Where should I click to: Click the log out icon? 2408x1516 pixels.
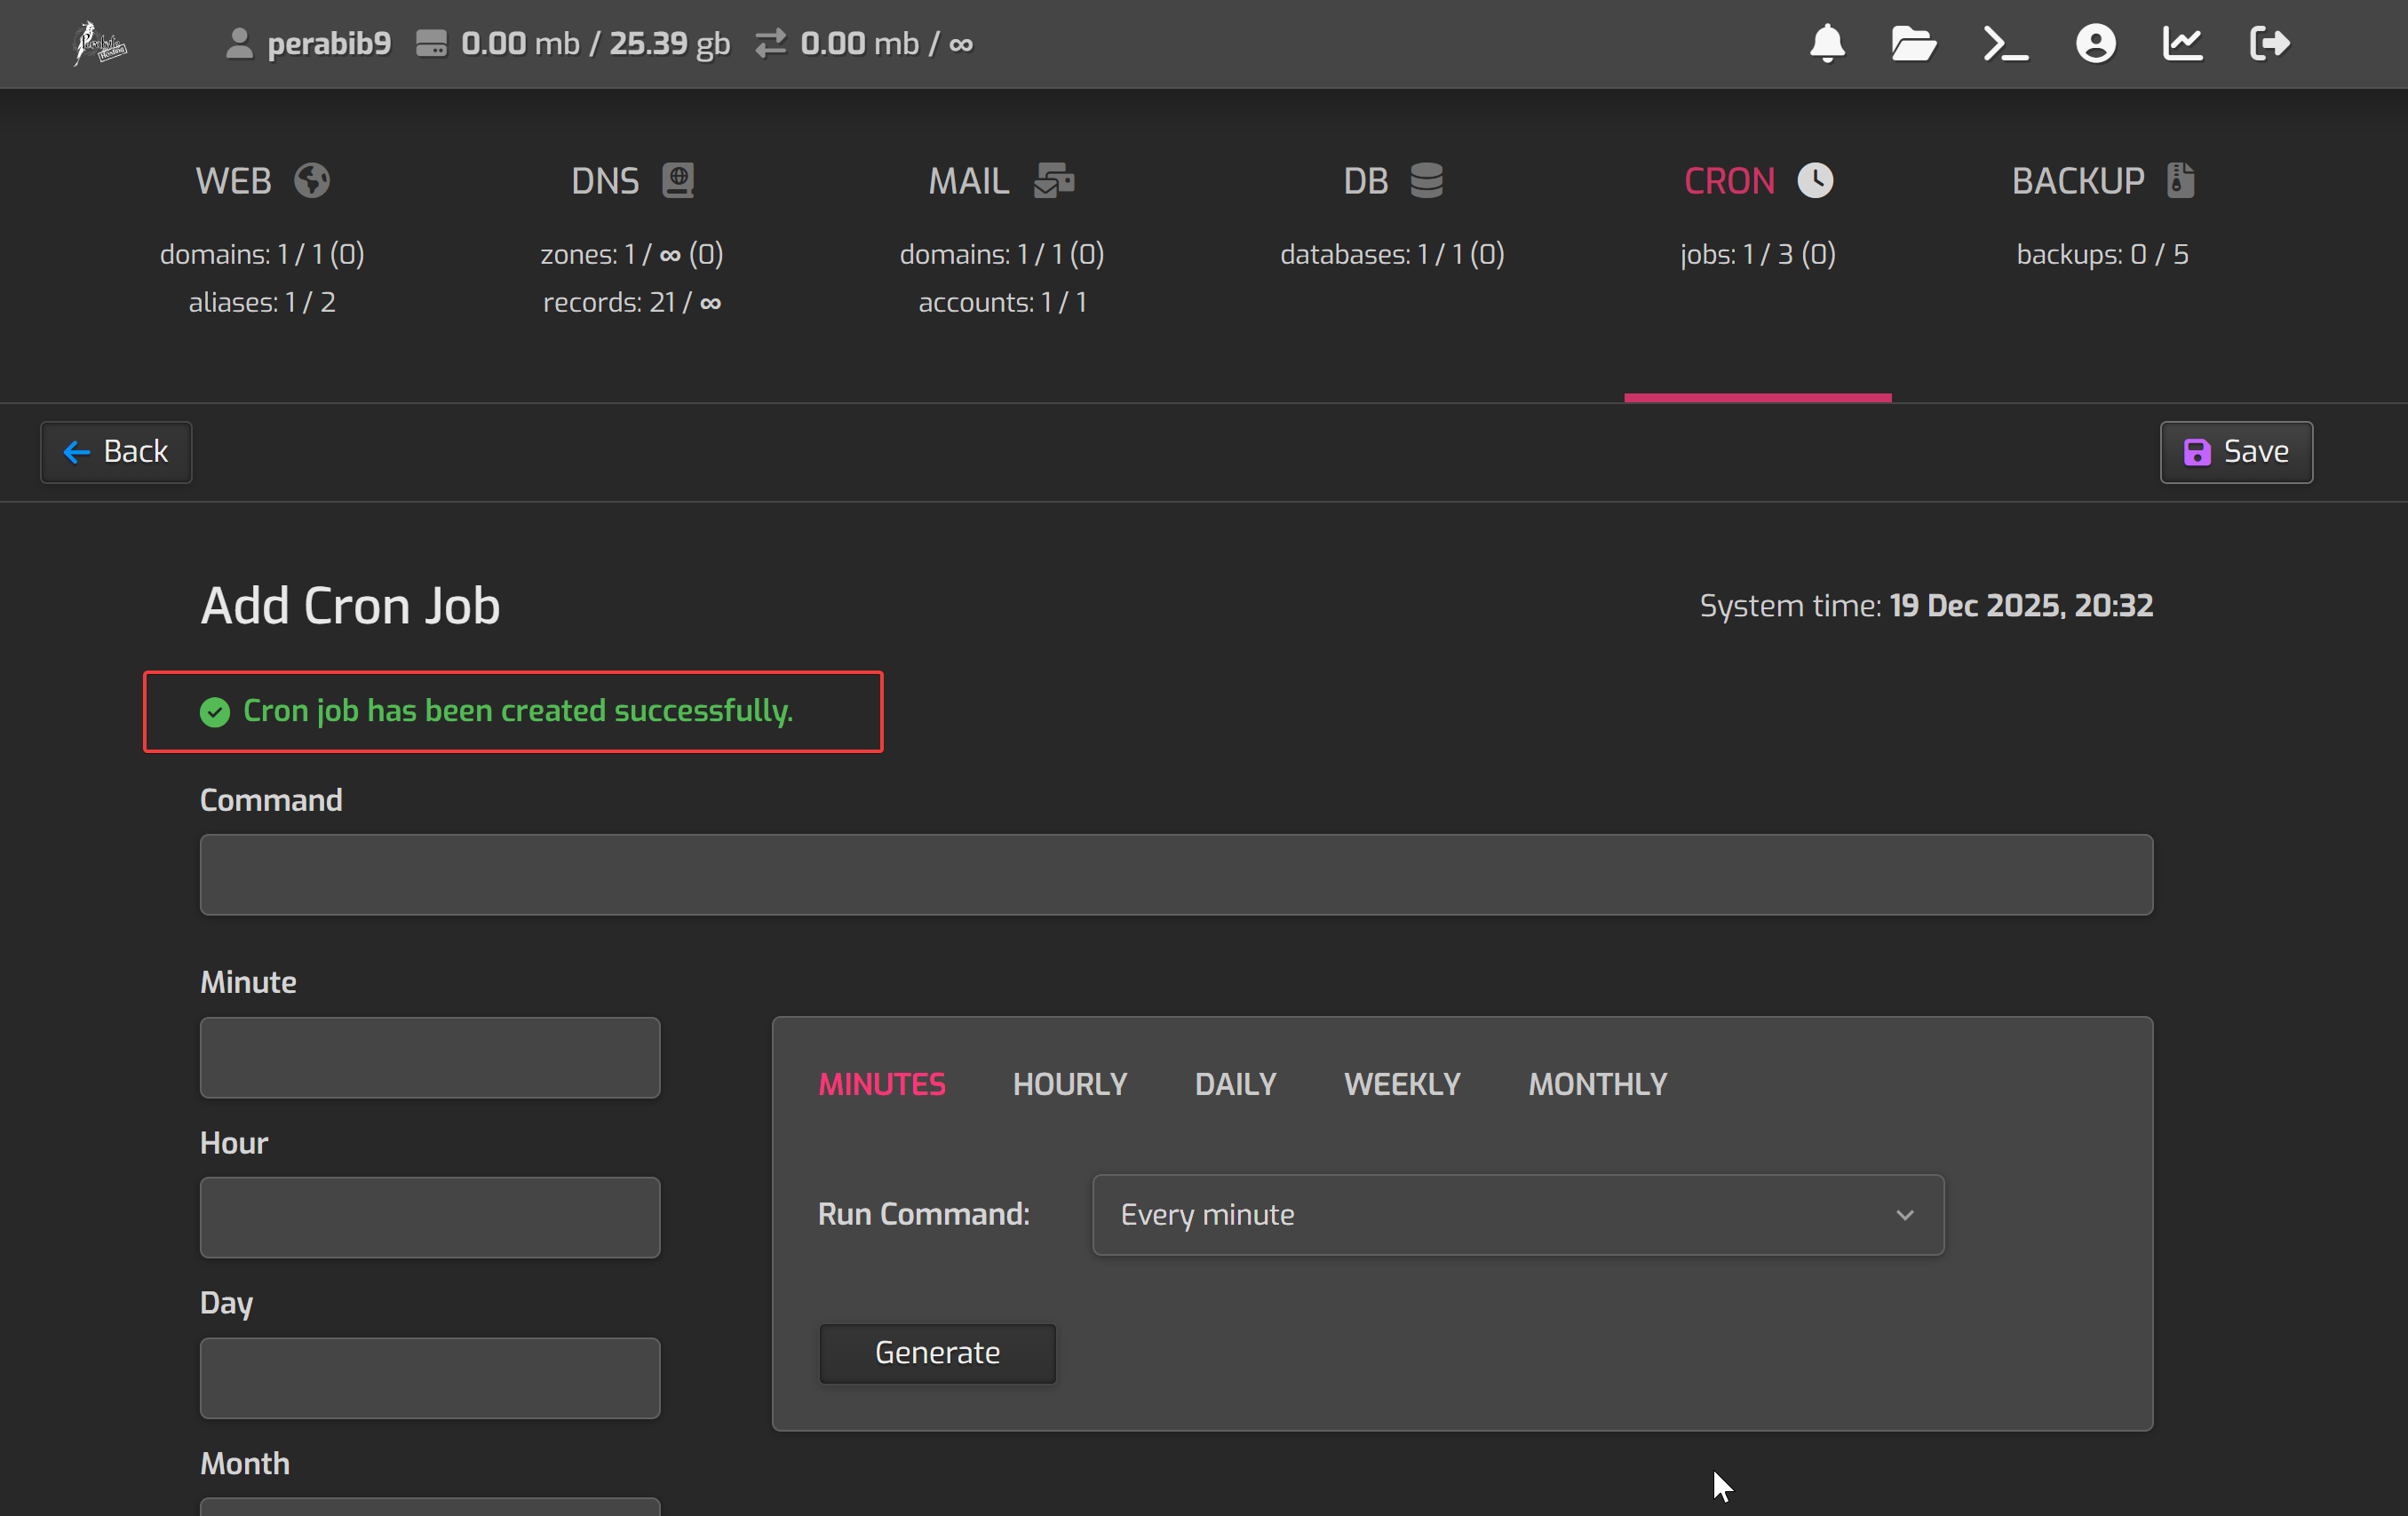(2269, 43)
